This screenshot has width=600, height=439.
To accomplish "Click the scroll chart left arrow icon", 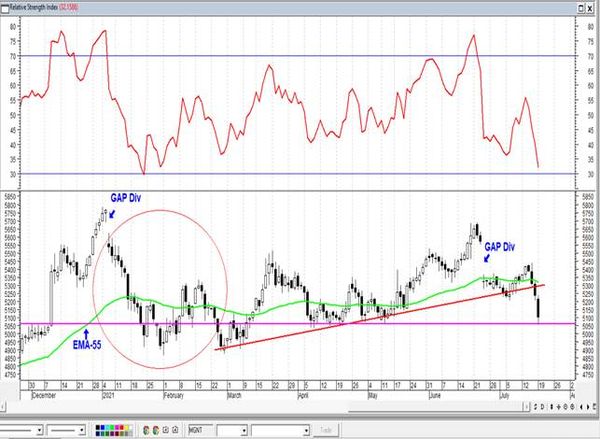I will click(582, 407).
